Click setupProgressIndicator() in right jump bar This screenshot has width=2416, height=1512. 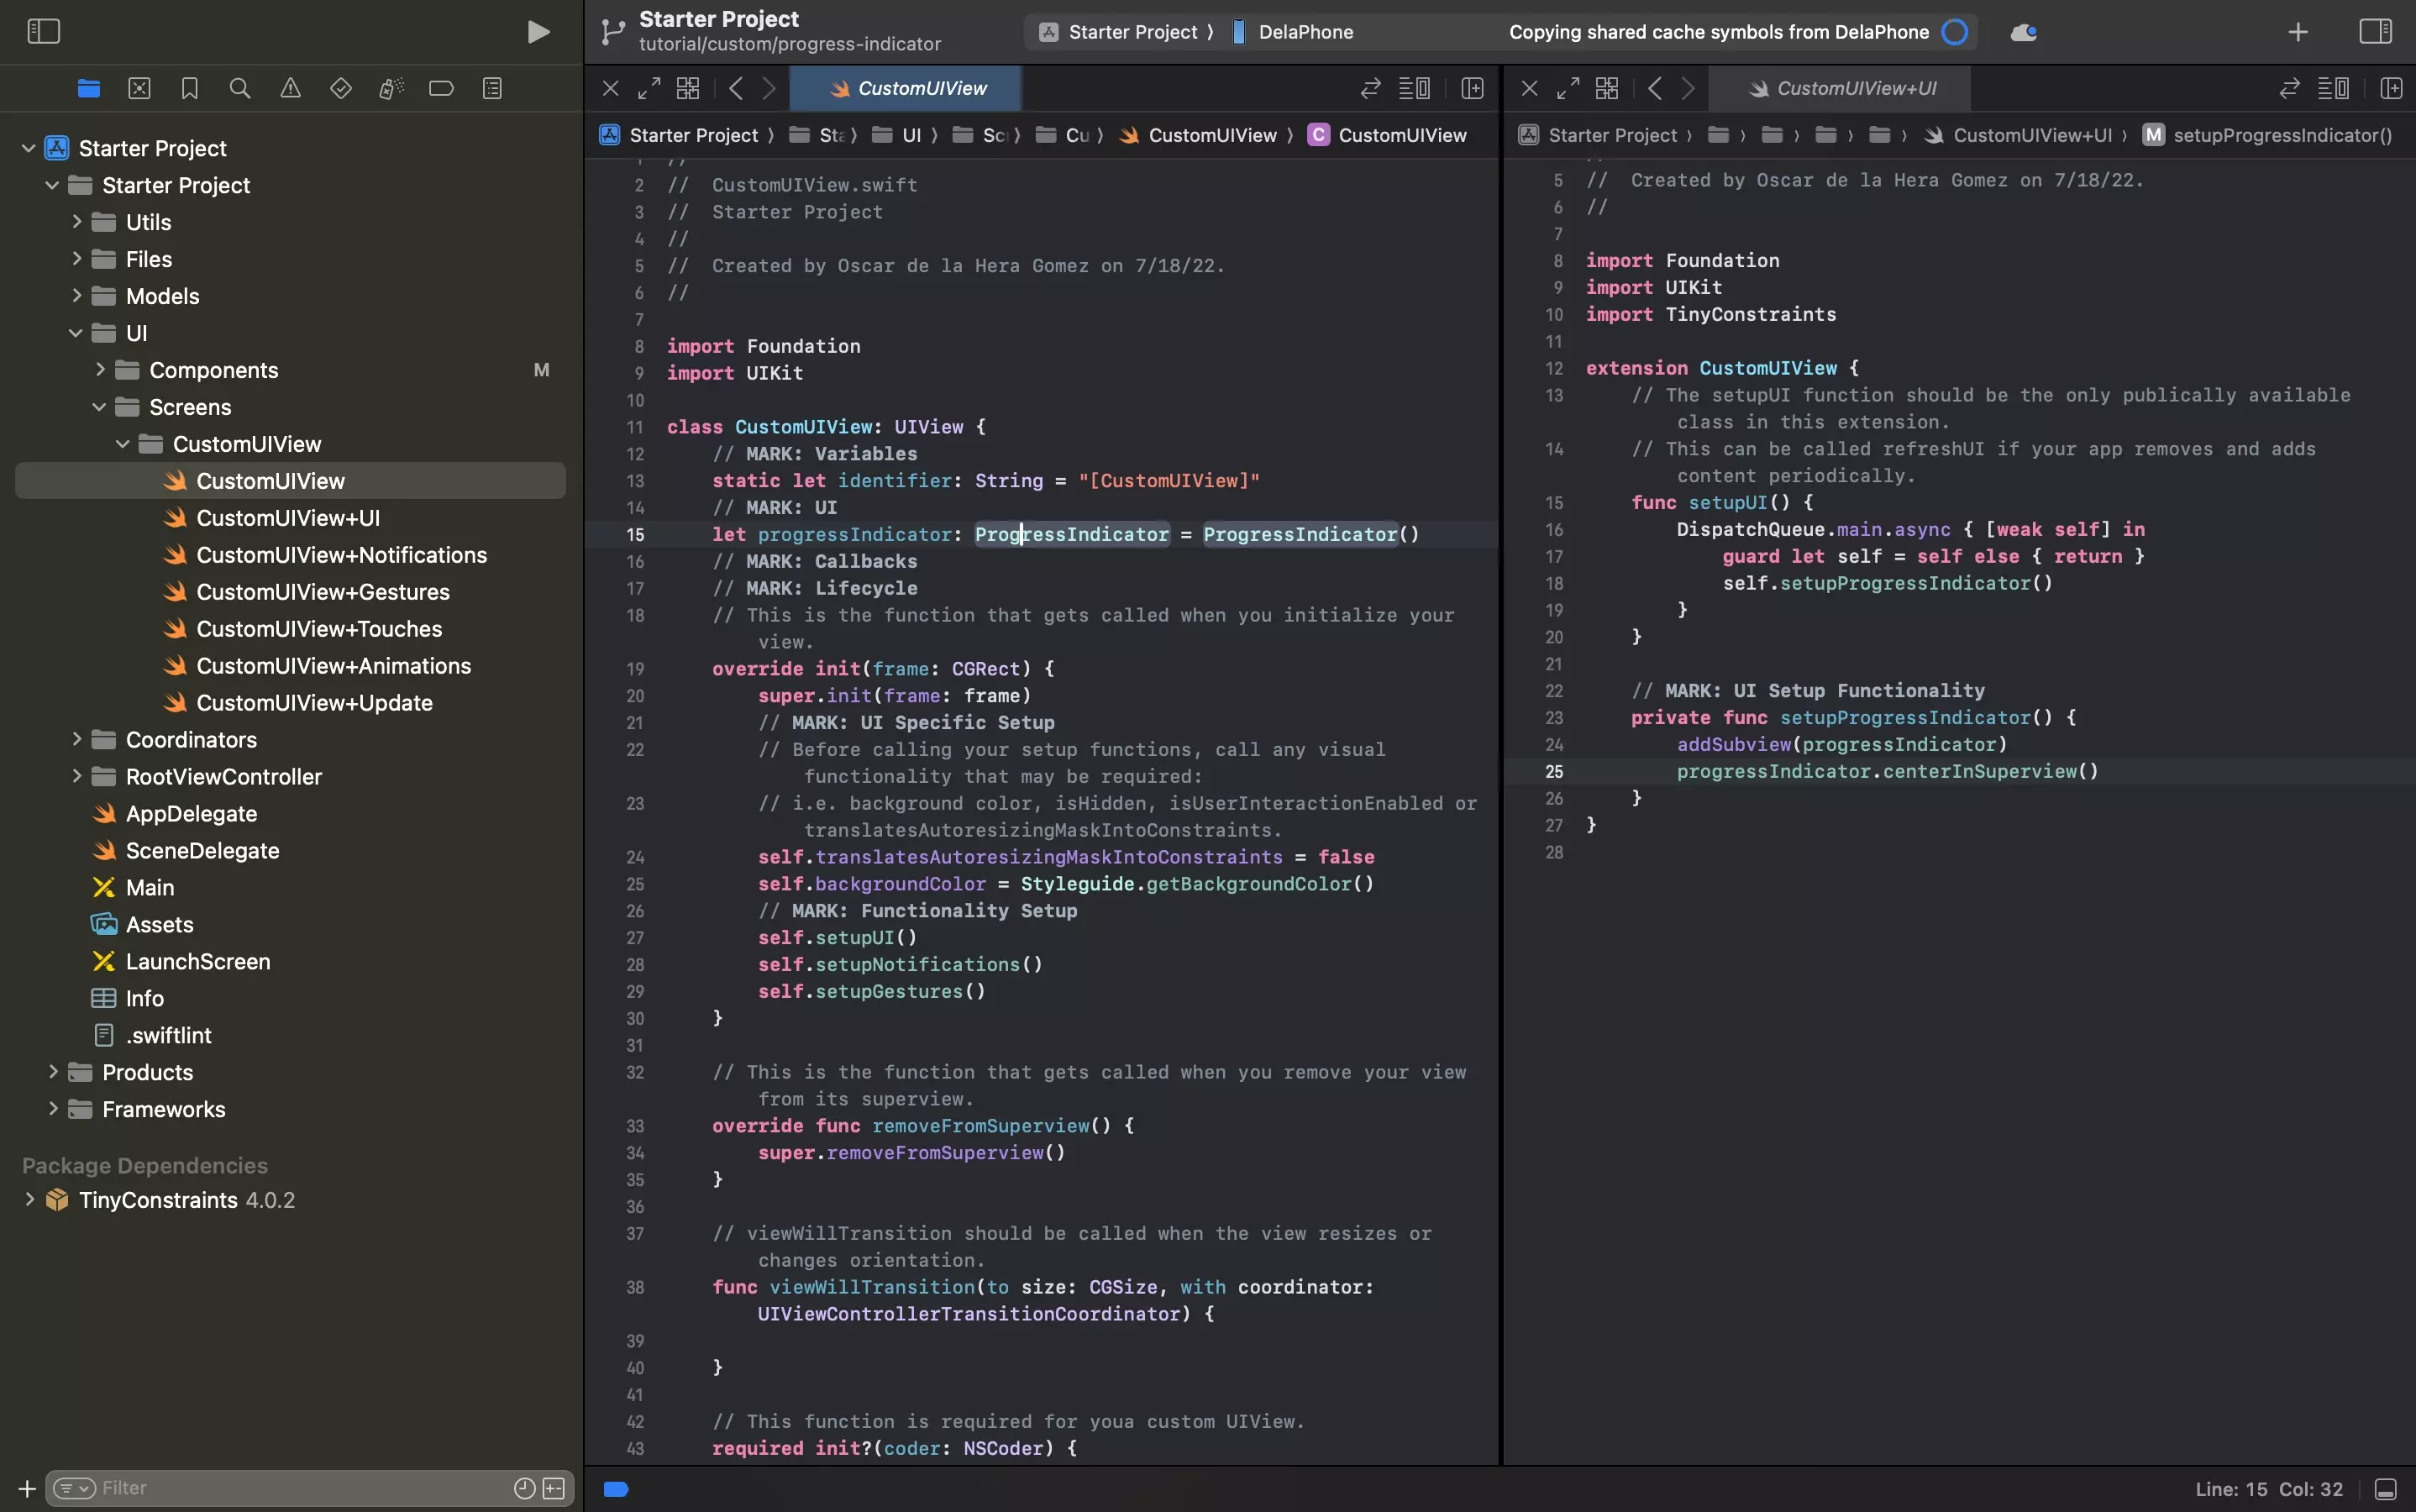(2268, 135)
